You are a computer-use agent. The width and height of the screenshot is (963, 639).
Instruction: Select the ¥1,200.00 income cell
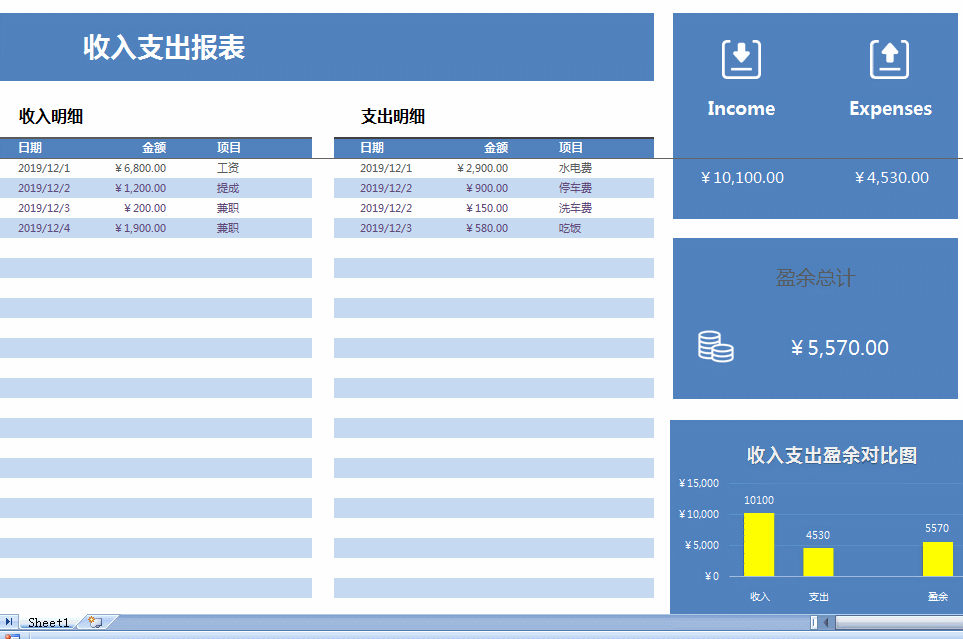(x=141, y=188)
